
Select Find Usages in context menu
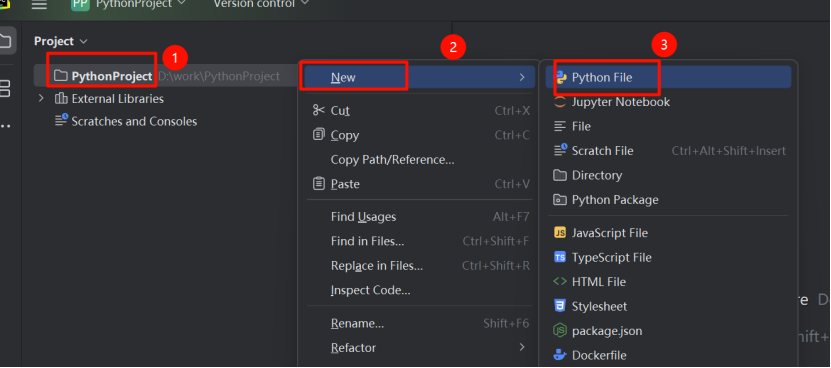(420, 217)
